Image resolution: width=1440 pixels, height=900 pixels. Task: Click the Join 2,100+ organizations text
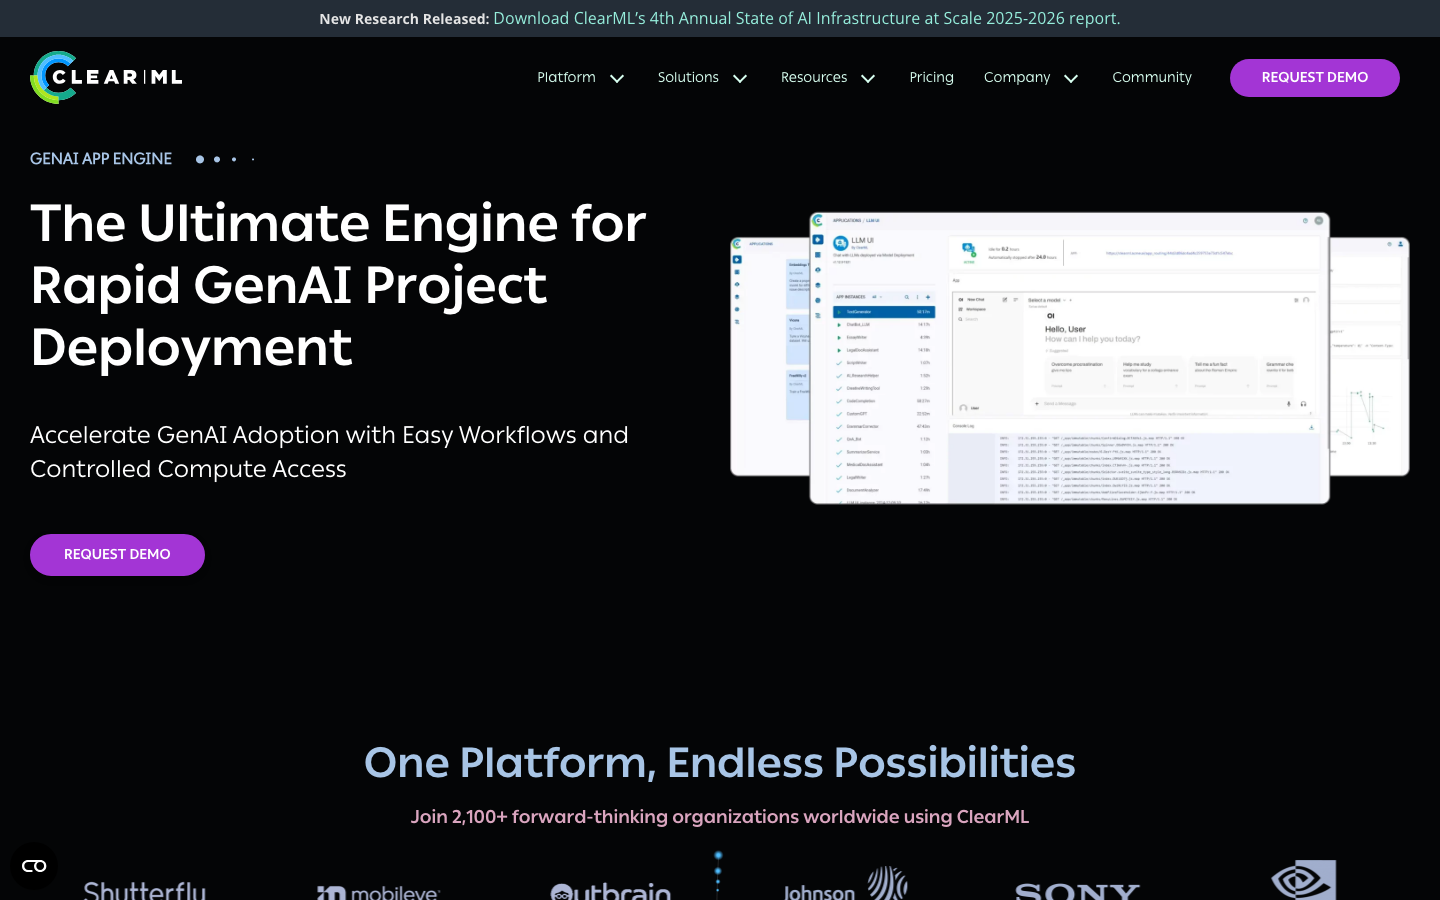(720, 817)
